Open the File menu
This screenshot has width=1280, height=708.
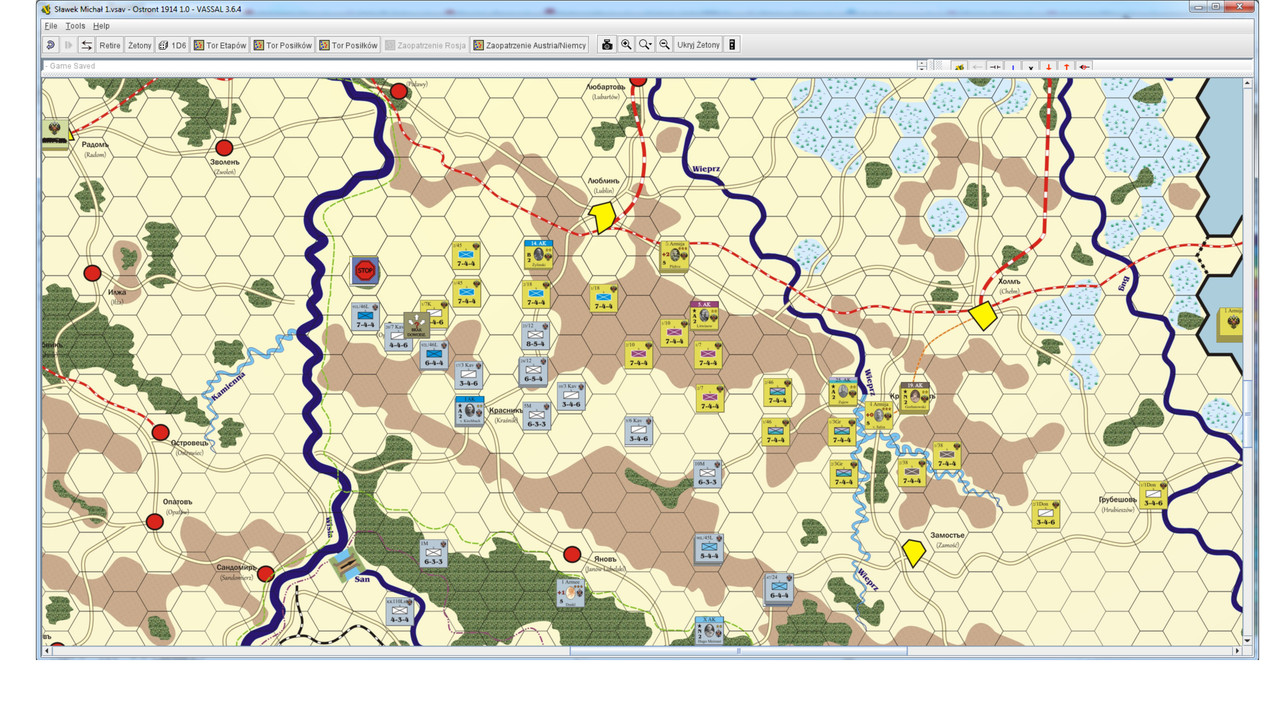coord(51,25)
